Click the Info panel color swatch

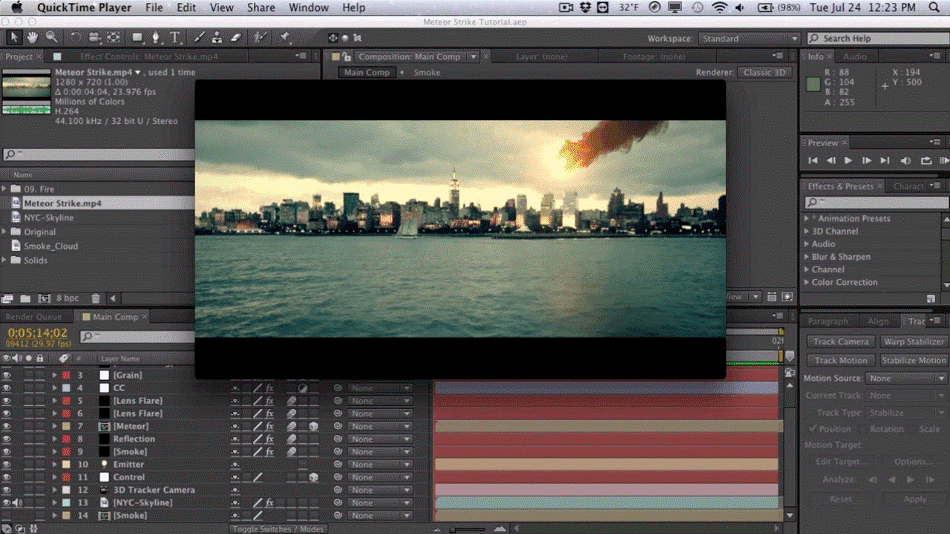813,84
